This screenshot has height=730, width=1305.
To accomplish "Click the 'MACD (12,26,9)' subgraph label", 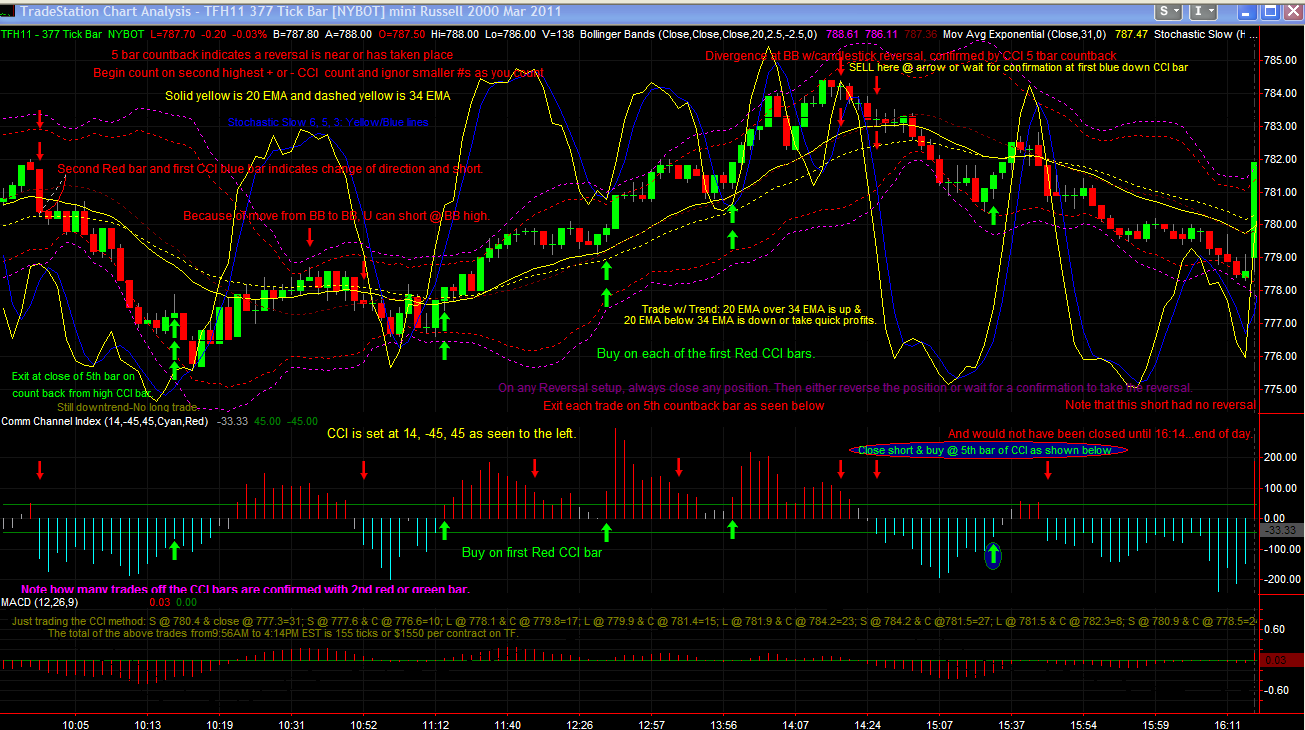I will click(39, 603).
